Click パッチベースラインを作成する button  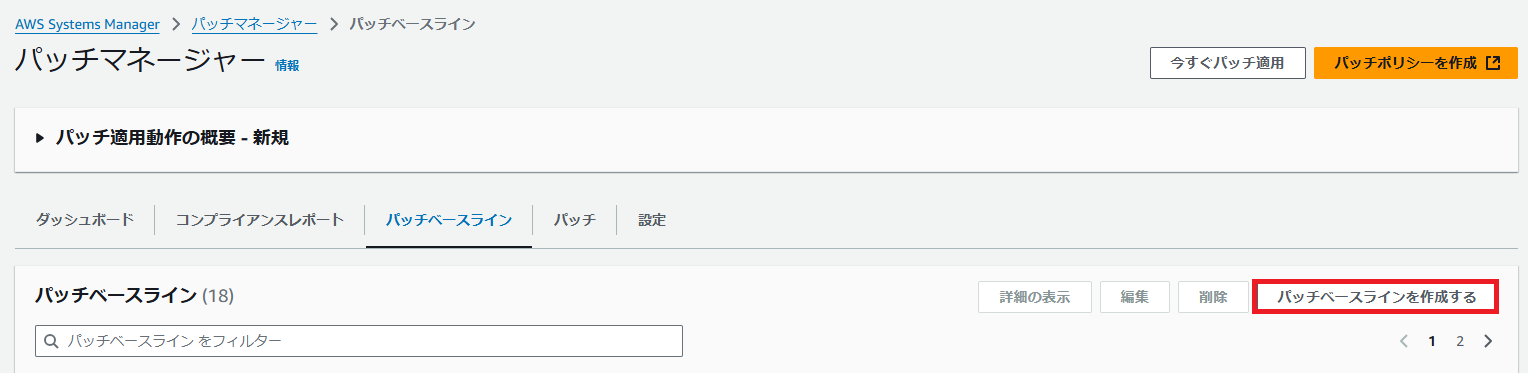1376,297
